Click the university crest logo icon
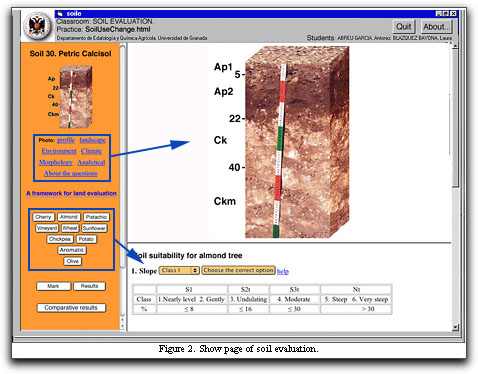478x374 pixels. [x=37, y=26]
